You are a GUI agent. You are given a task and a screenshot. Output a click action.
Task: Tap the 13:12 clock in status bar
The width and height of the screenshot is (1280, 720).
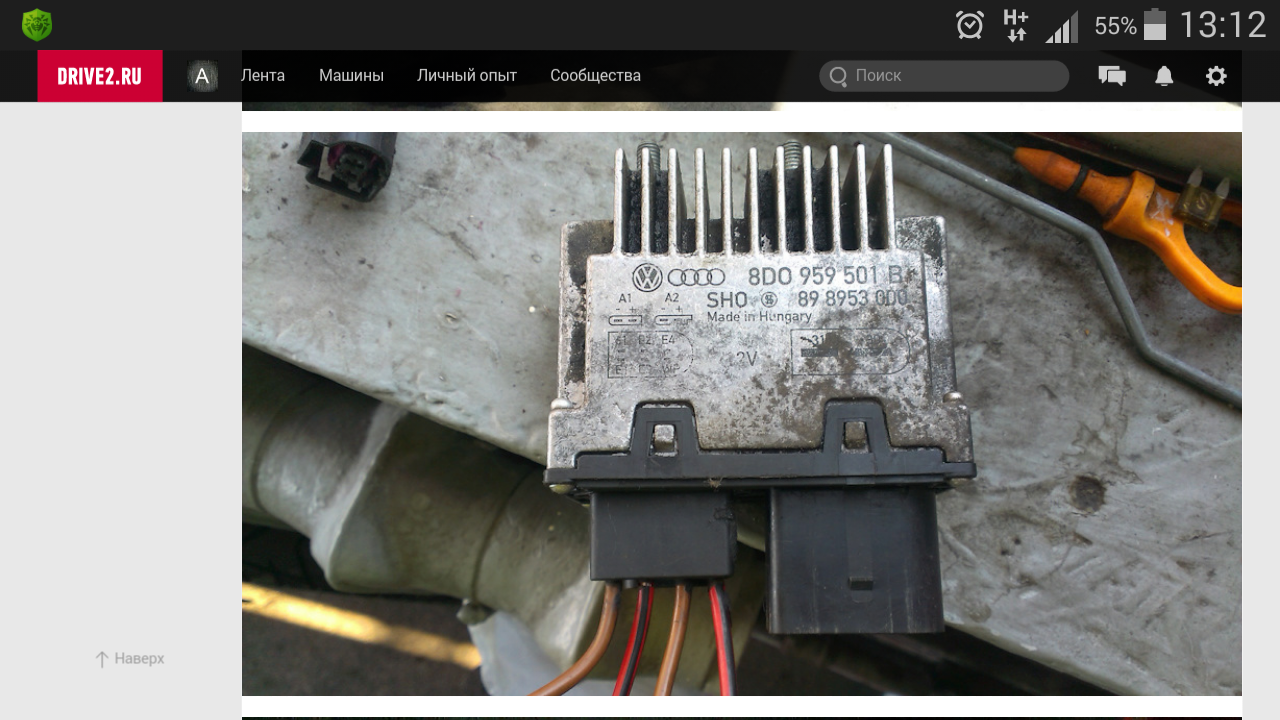click(x=1222, y=25)
